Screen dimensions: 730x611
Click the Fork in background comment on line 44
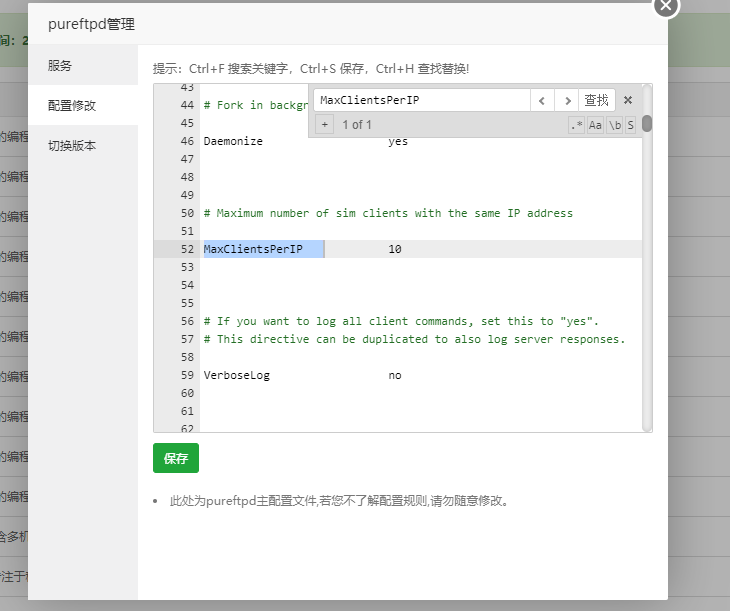(x=256, y=105)
